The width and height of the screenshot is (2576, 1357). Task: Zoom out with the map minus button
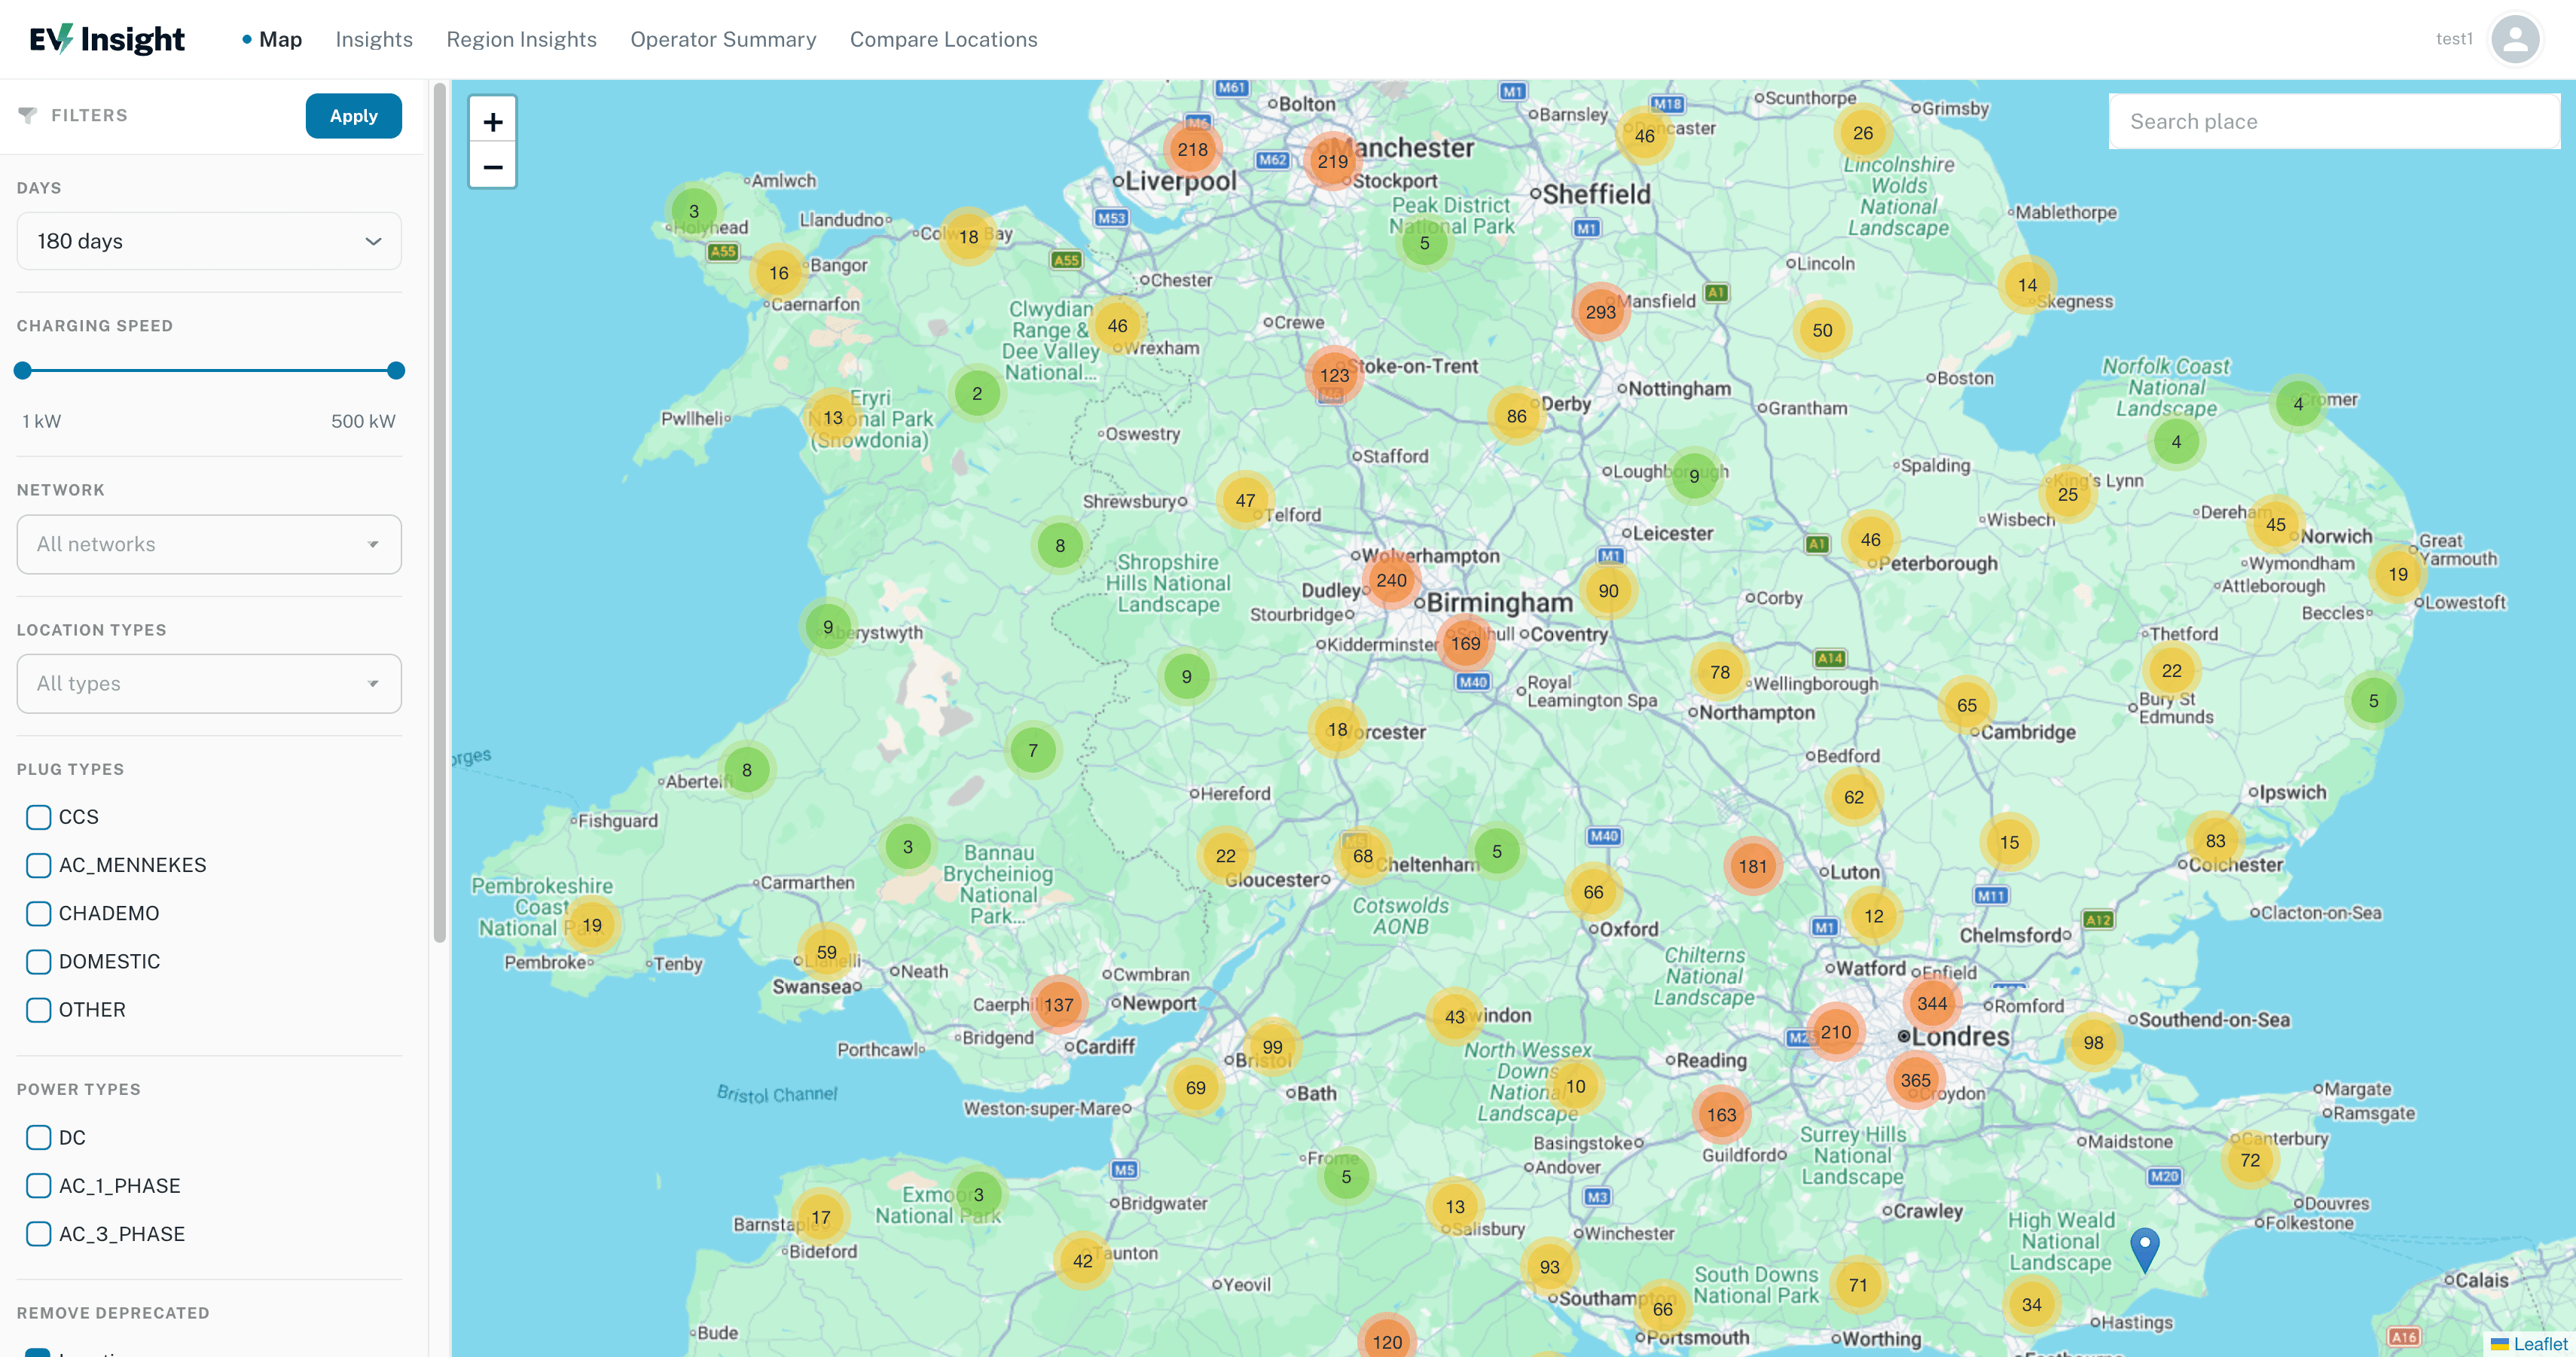492,167
